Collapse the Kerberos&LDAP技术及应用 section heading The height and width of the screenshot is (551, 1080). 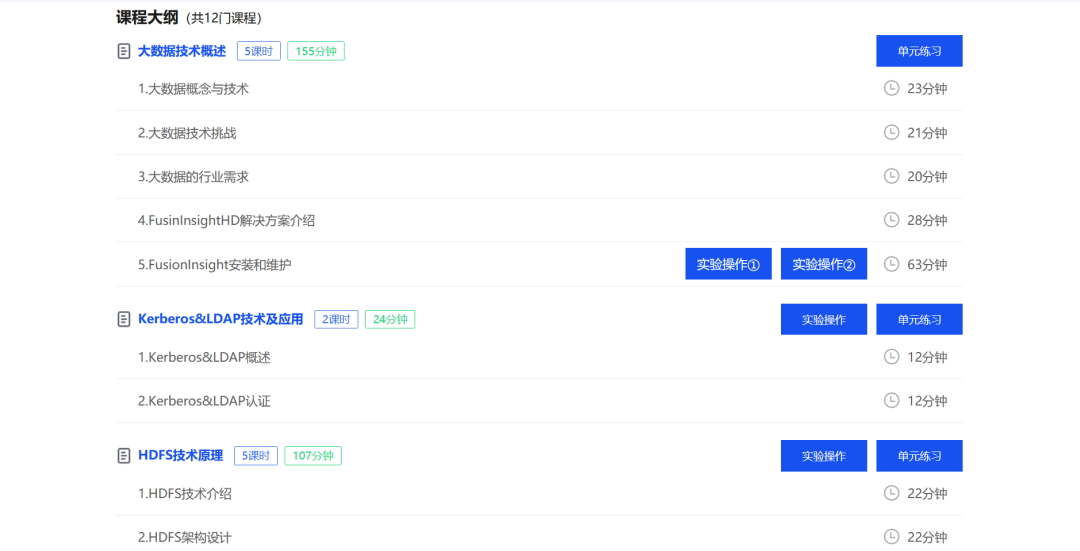220,319
